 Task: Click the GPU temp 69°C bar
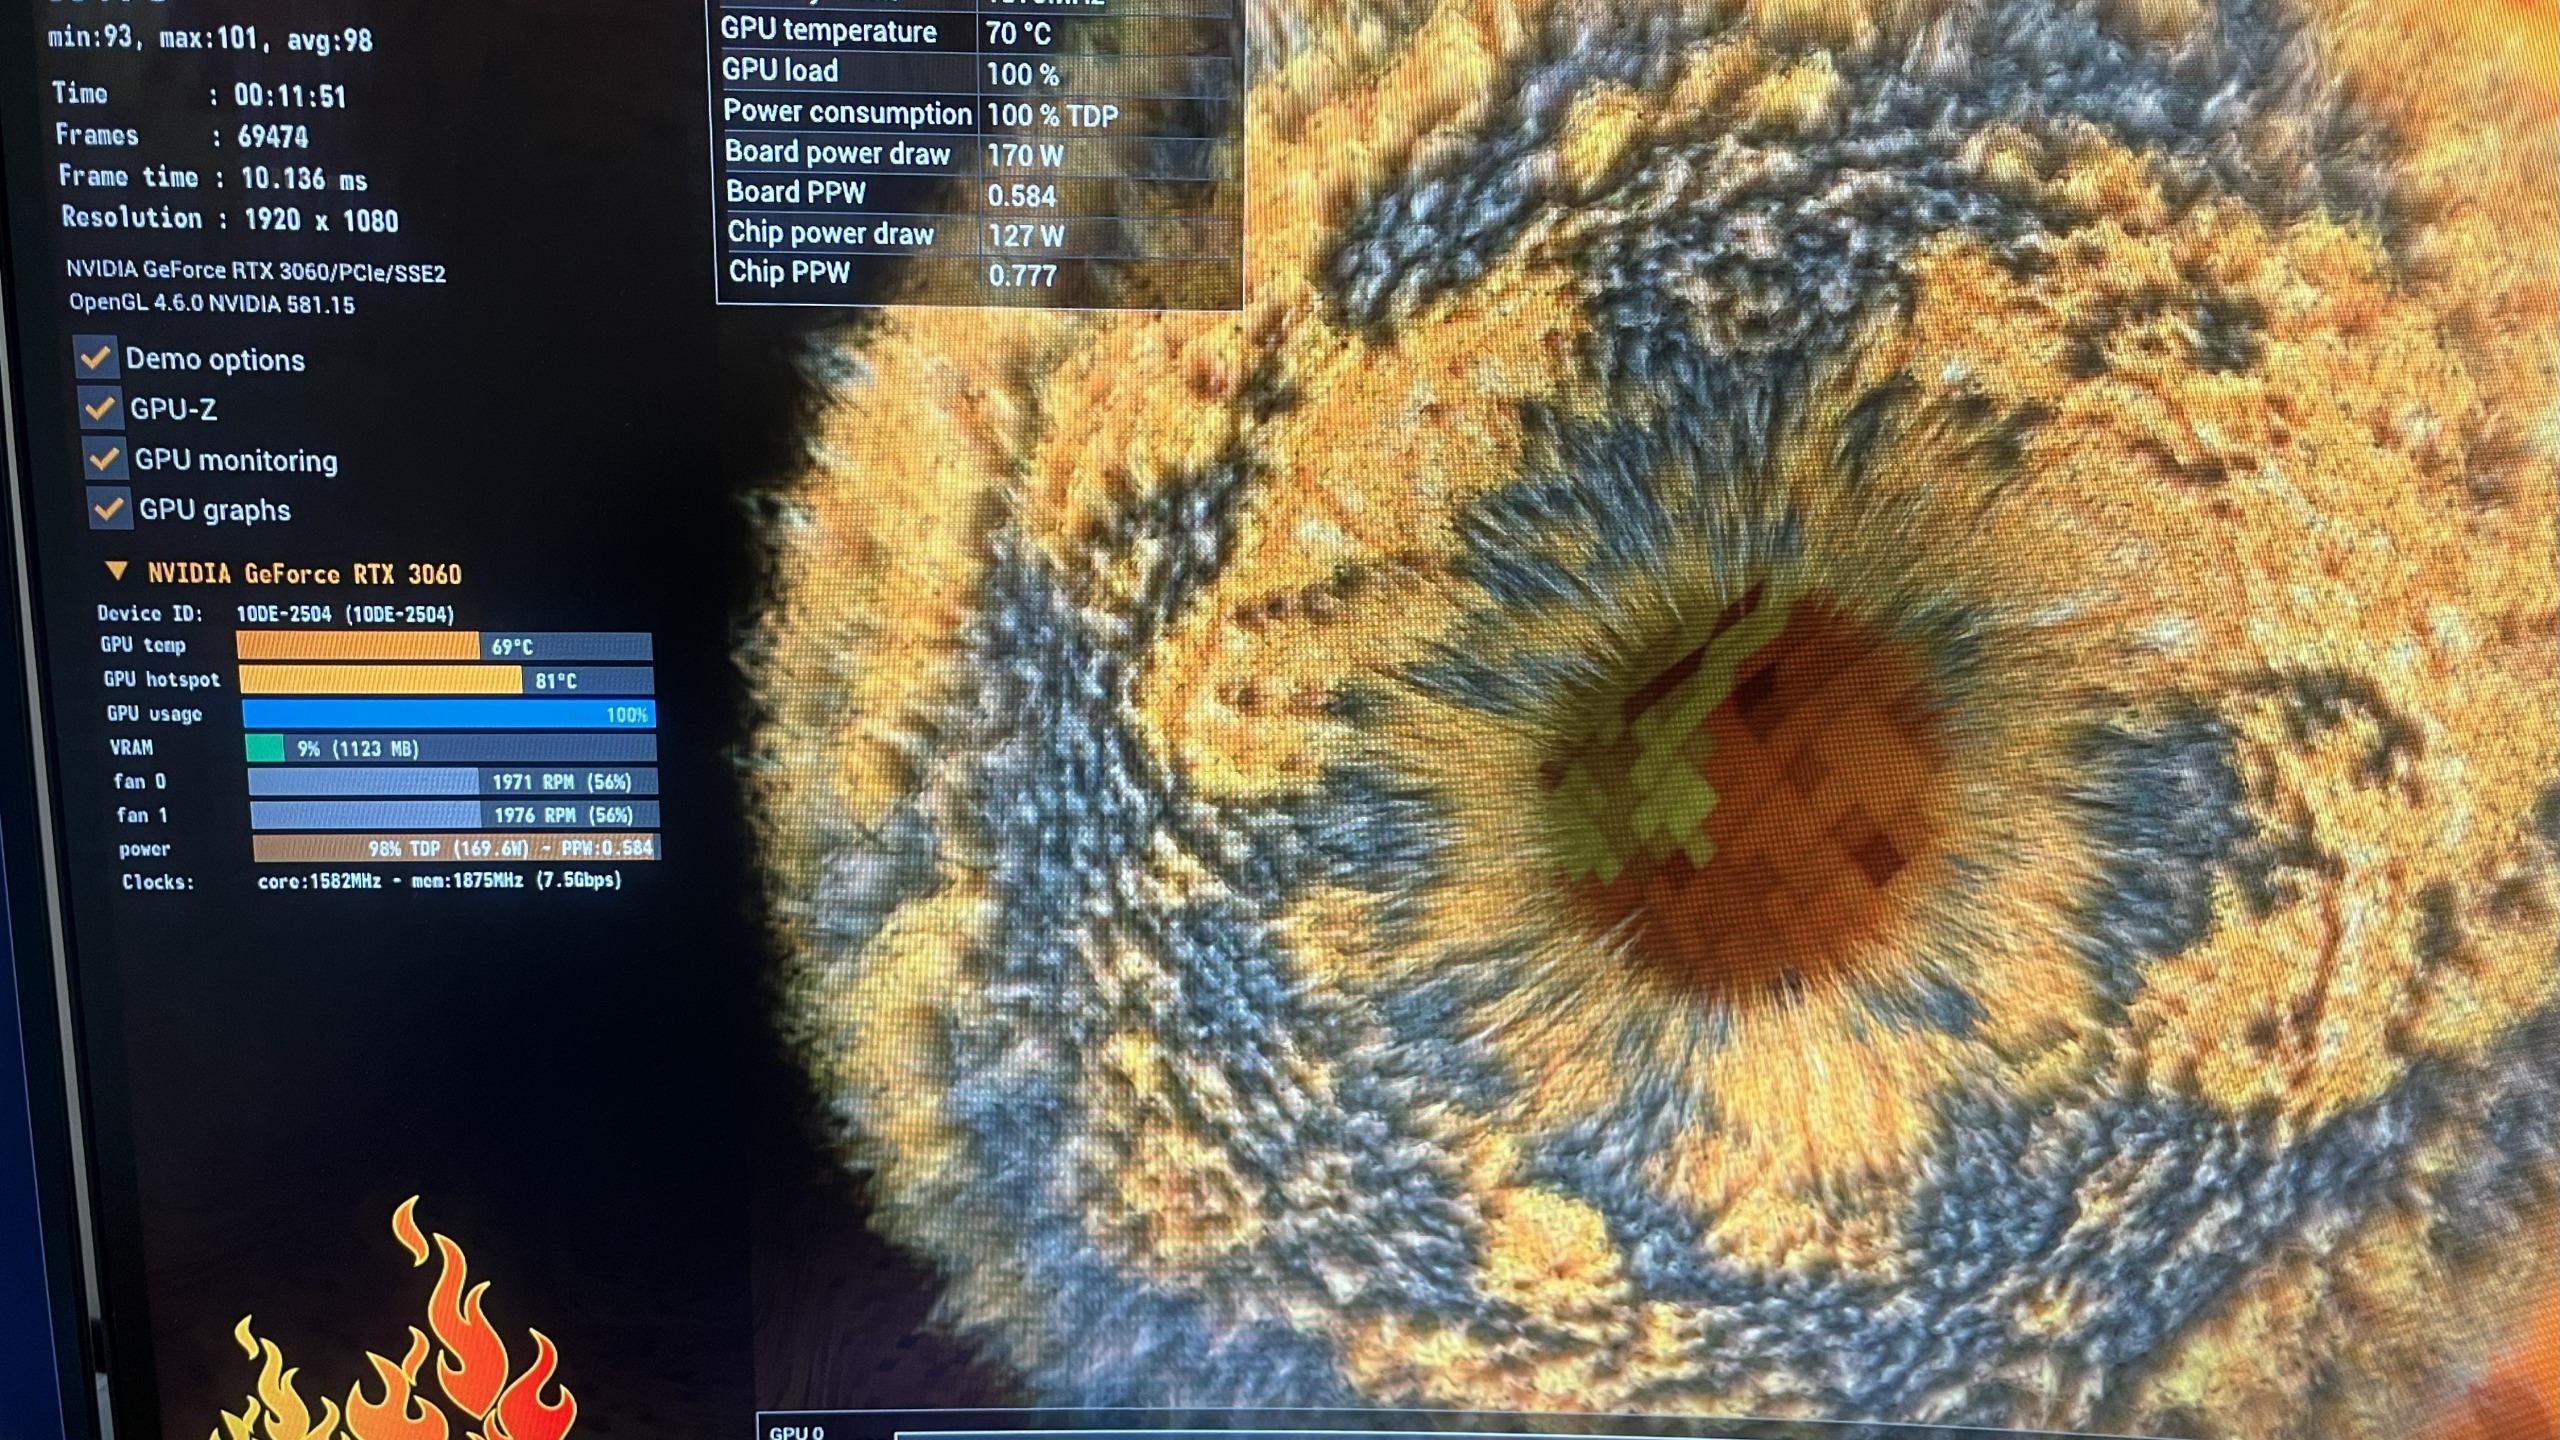(x=444, y=646)
